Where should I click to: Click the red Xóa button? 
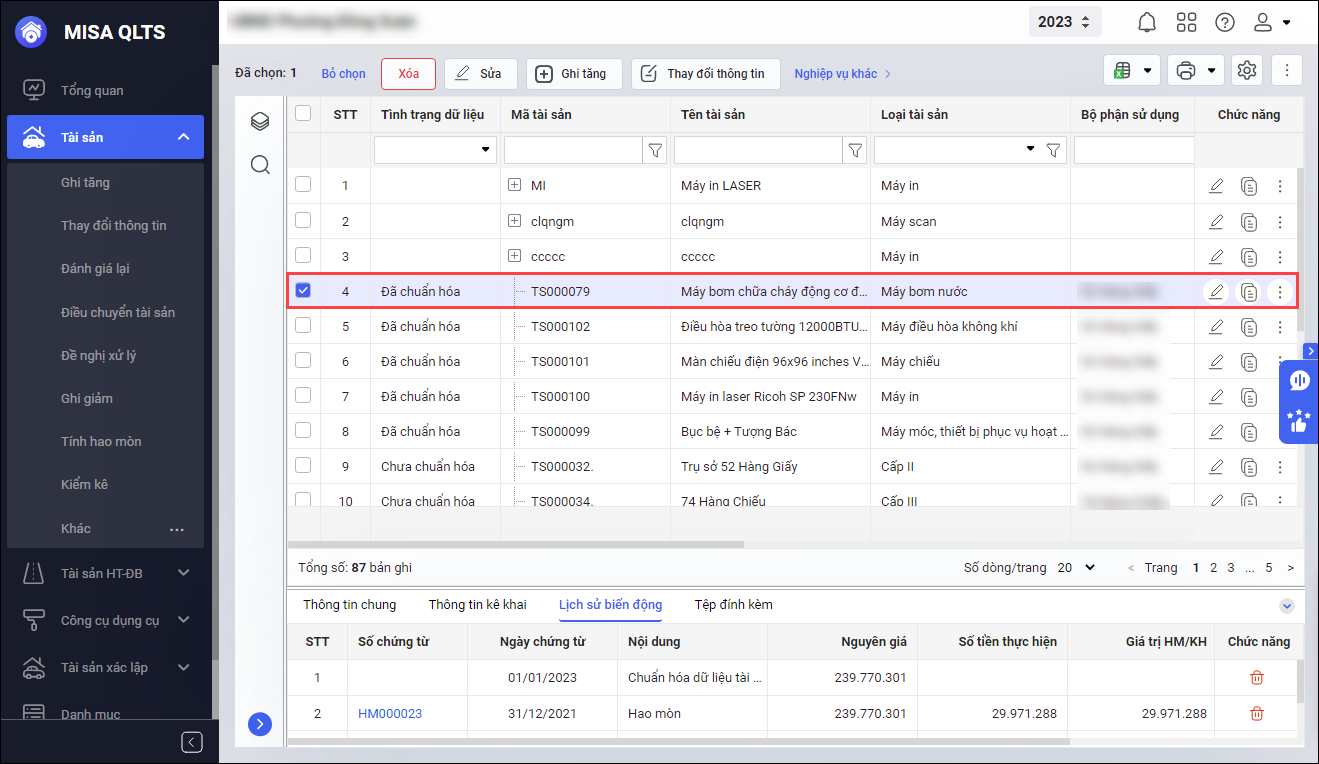[408, 73]
